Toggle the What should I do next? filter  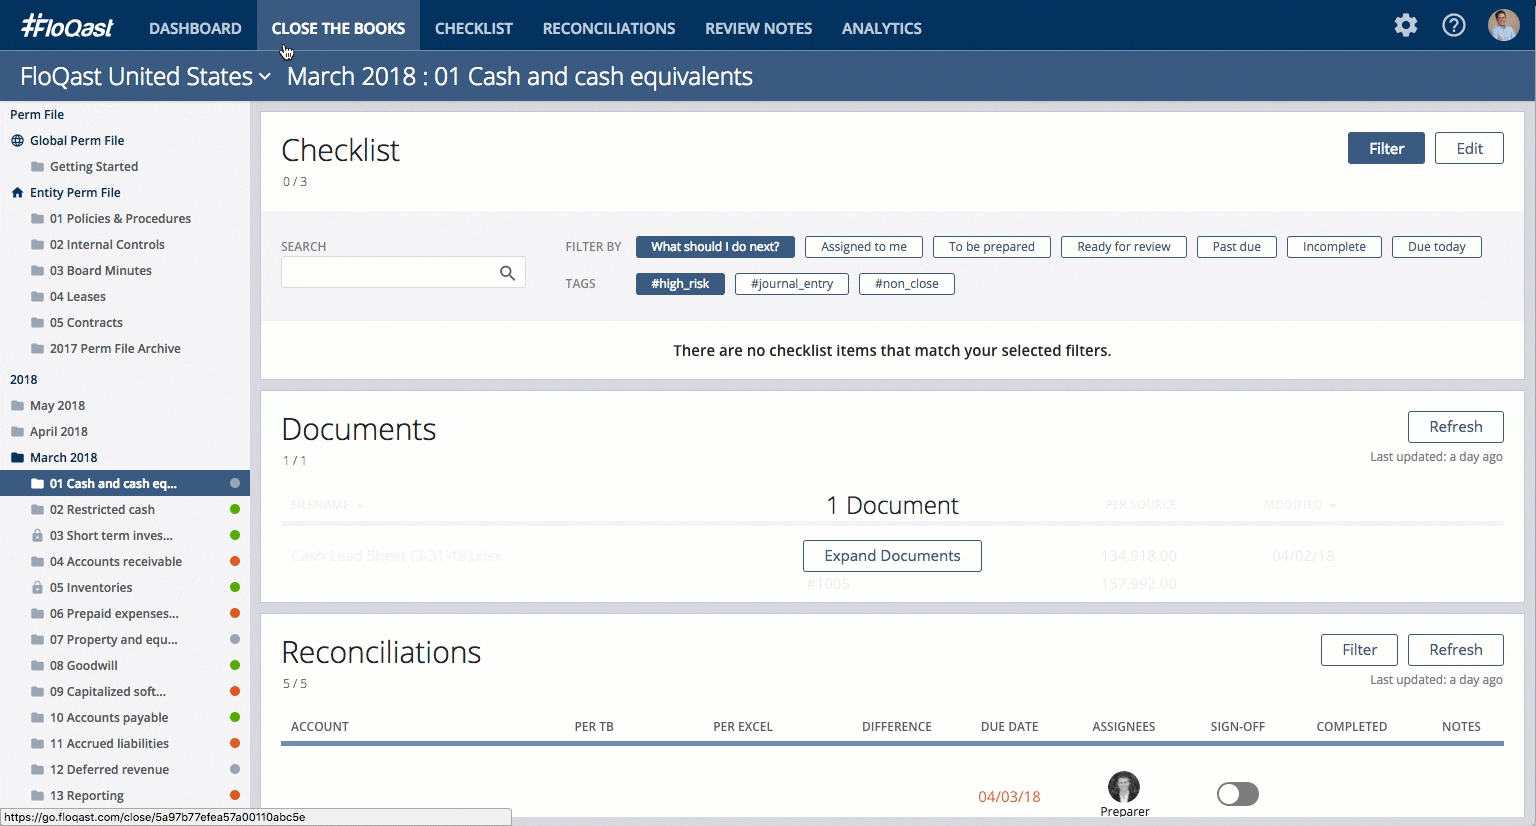(x=715, y=247)
